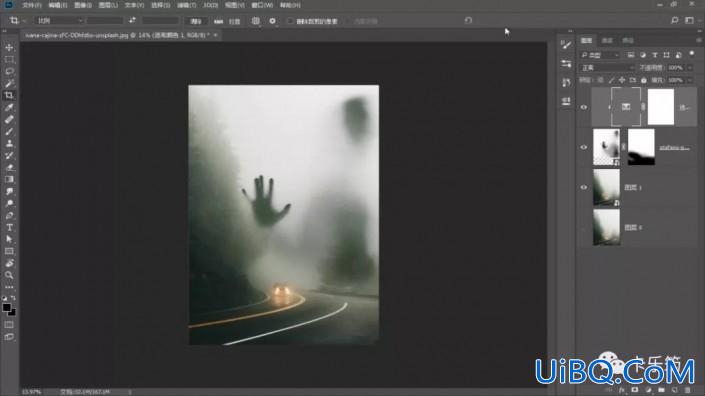
Task: Filter layers by smart object icon
Action: 678,55
